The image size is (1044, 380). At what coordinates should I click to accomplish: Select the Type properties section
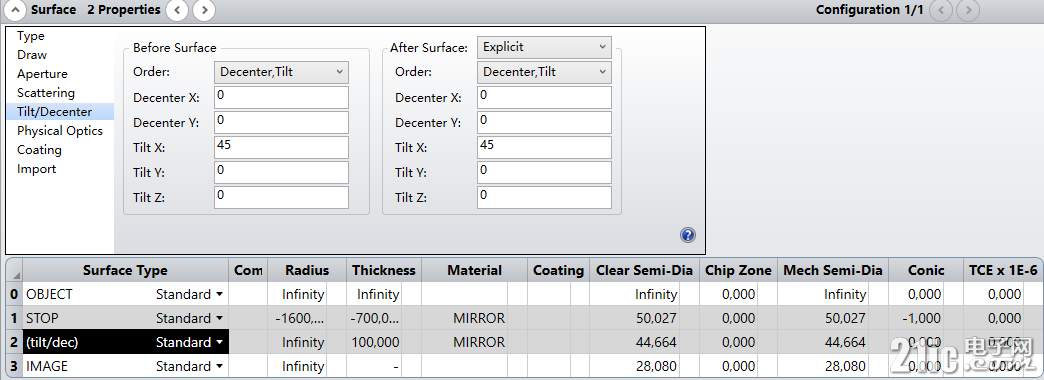pos(31,36)
